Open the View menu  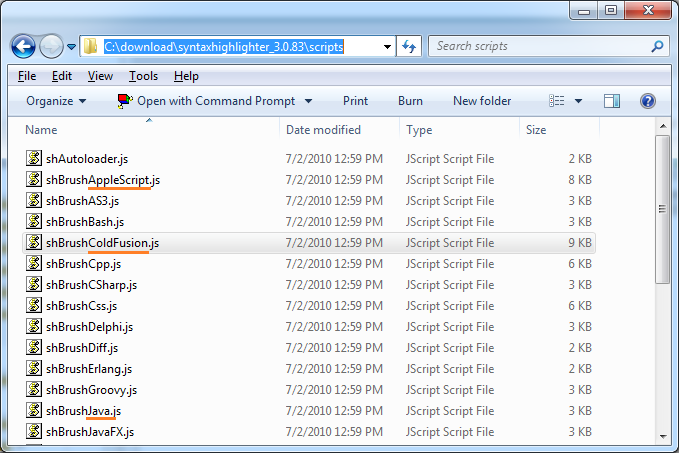click(x=100, y=76)
